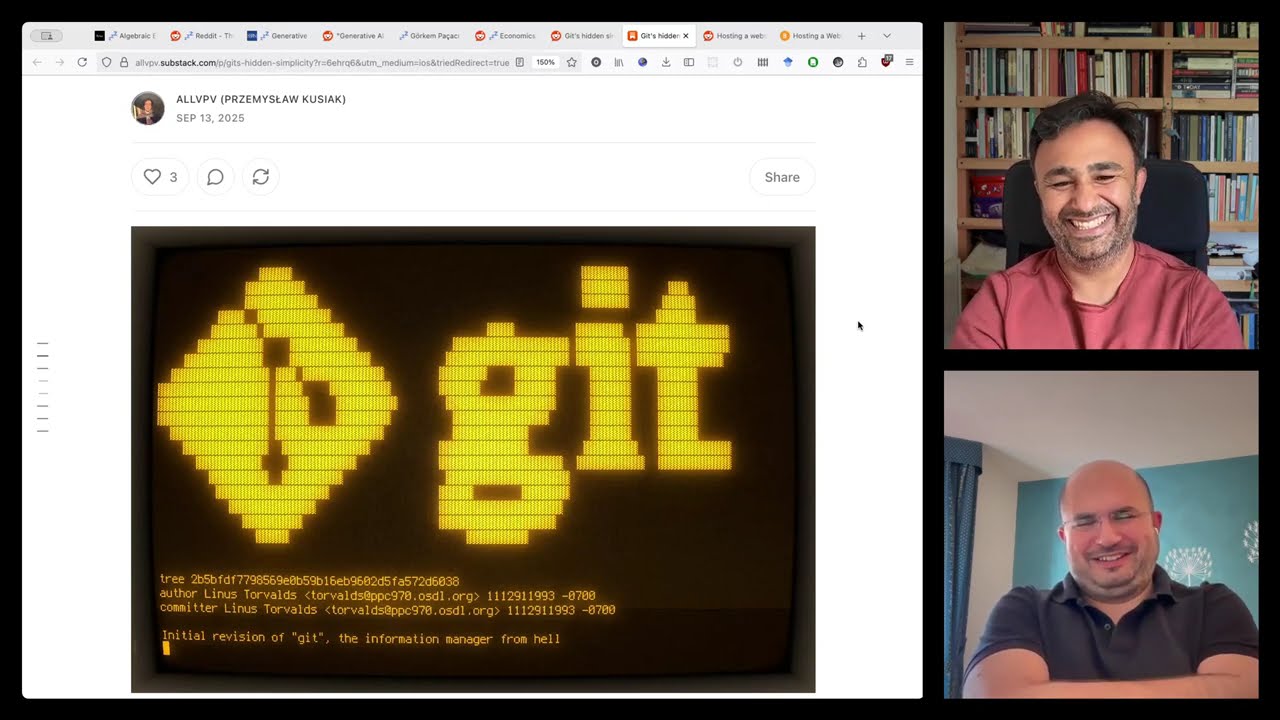Image resolution: width=1280 pixels, height=720 pixels.
Task: Switch to "Generative AI" Reddit tab
Action: point(353,36)
